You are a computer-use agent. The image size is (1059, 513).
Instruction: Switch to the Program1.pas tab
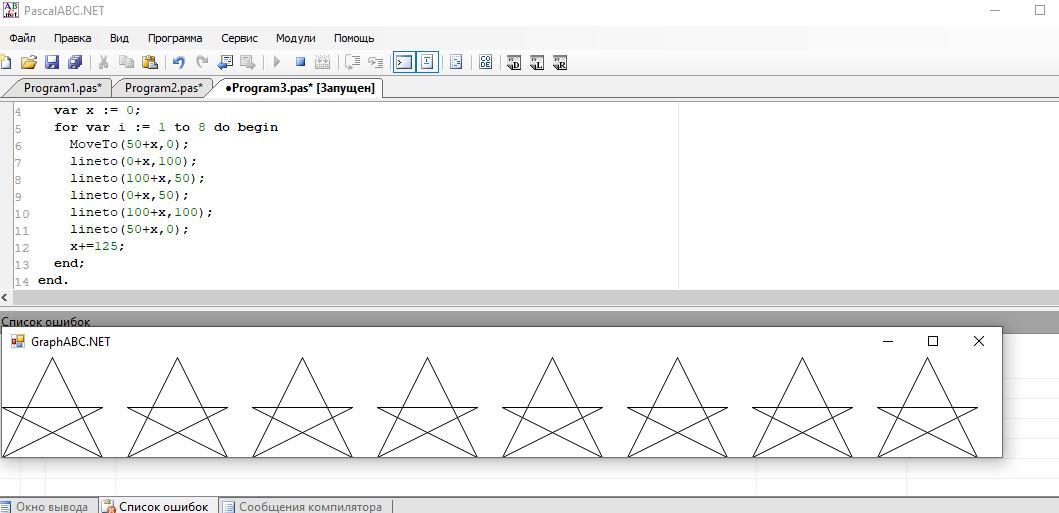click(x=62, y=88)
